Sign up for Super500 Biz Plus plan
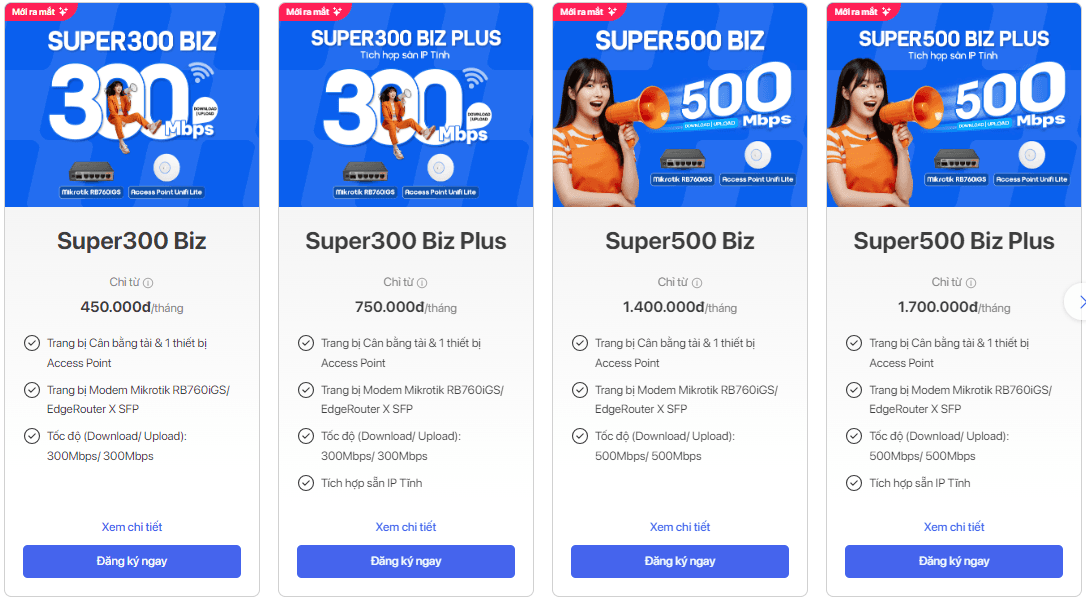This screenshot has height=599, width=1086. click(954, 561)
